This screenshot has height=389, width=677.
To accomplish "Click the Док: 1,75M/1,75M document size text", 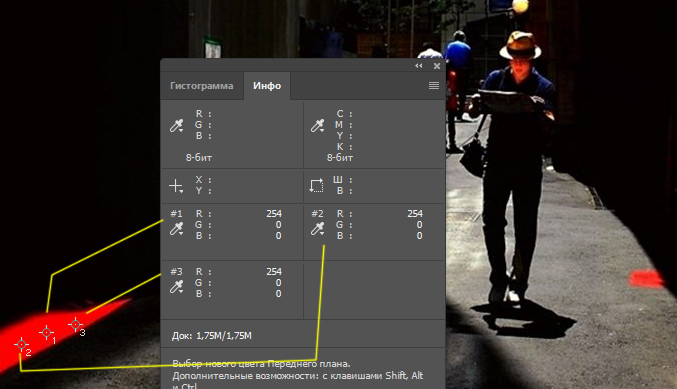I will (x=212, y=335).
